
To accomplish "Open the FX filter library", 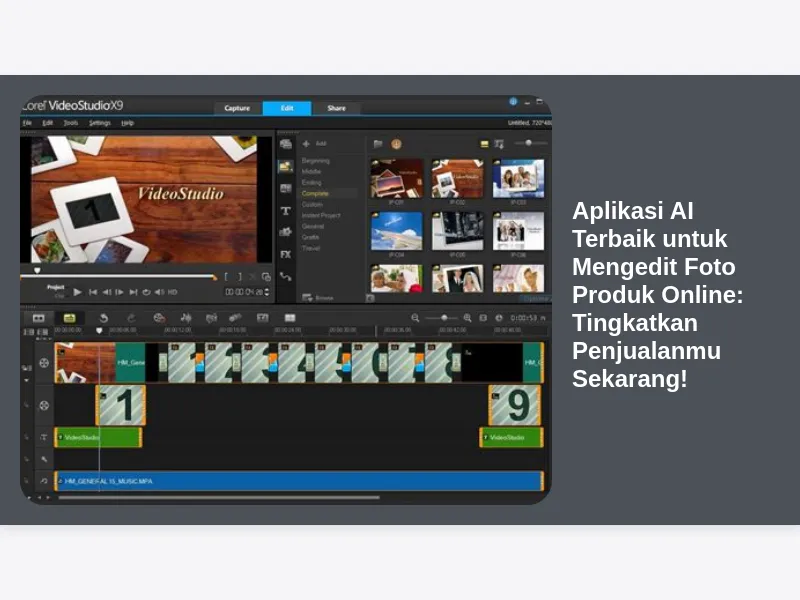I will tap(286, 254).
